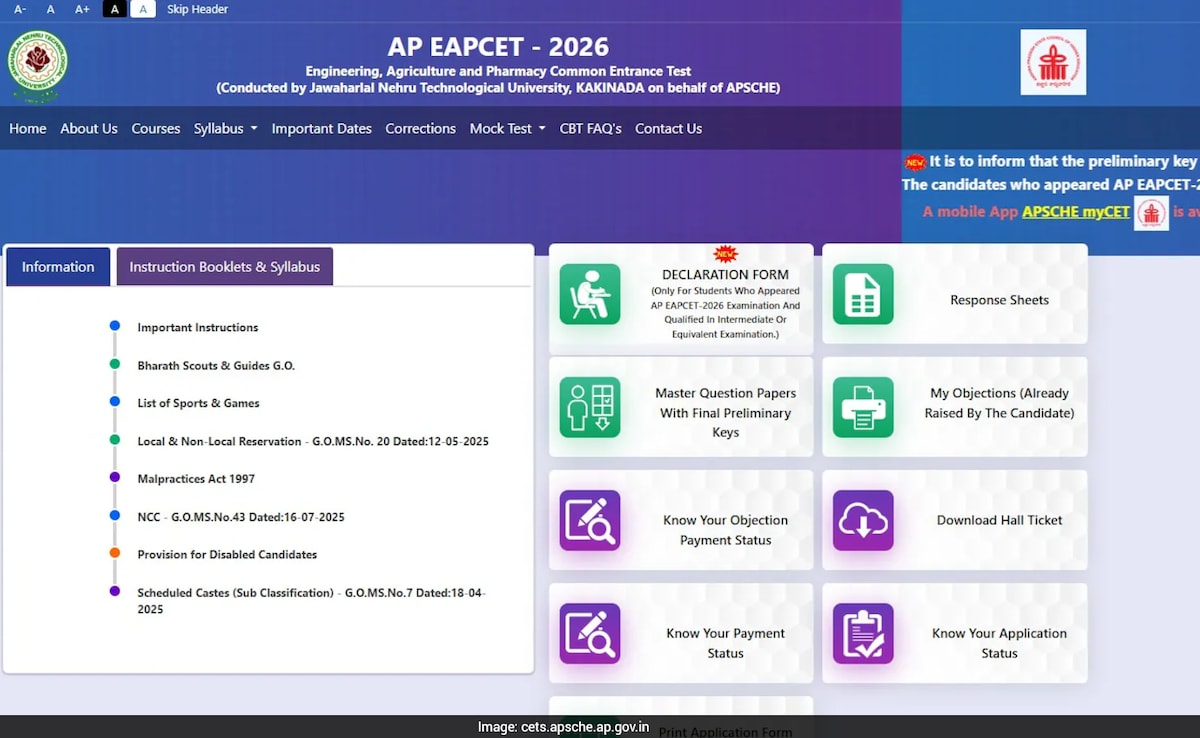Click the Know Your Objection Payment Status icon

(590, 520)
